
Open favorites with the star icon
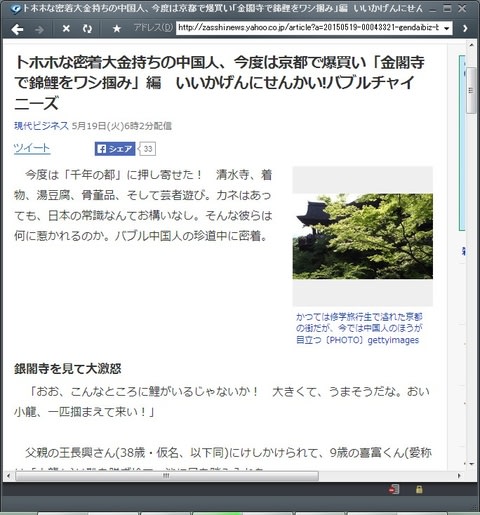click(117, 29)
